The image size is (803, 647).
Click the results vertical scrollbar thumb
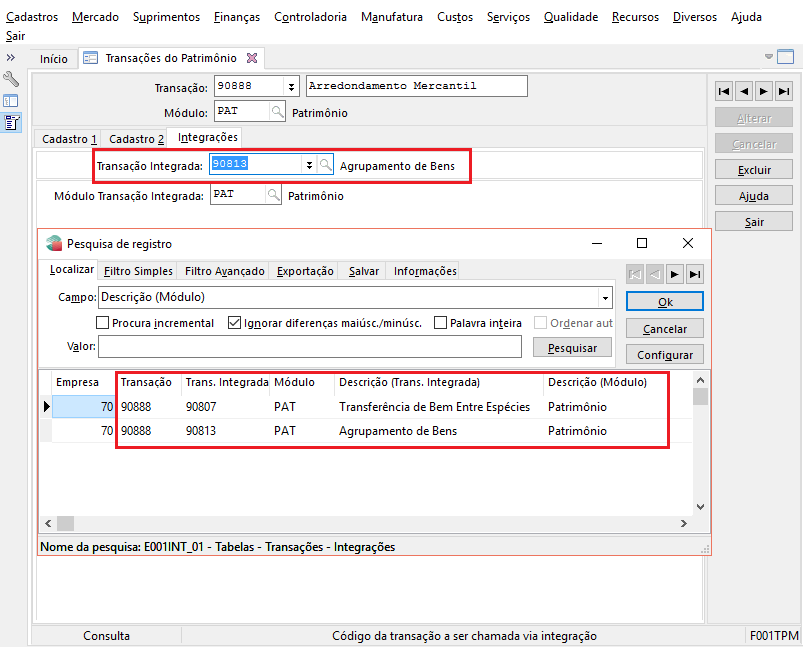click(x=700, y=396)
